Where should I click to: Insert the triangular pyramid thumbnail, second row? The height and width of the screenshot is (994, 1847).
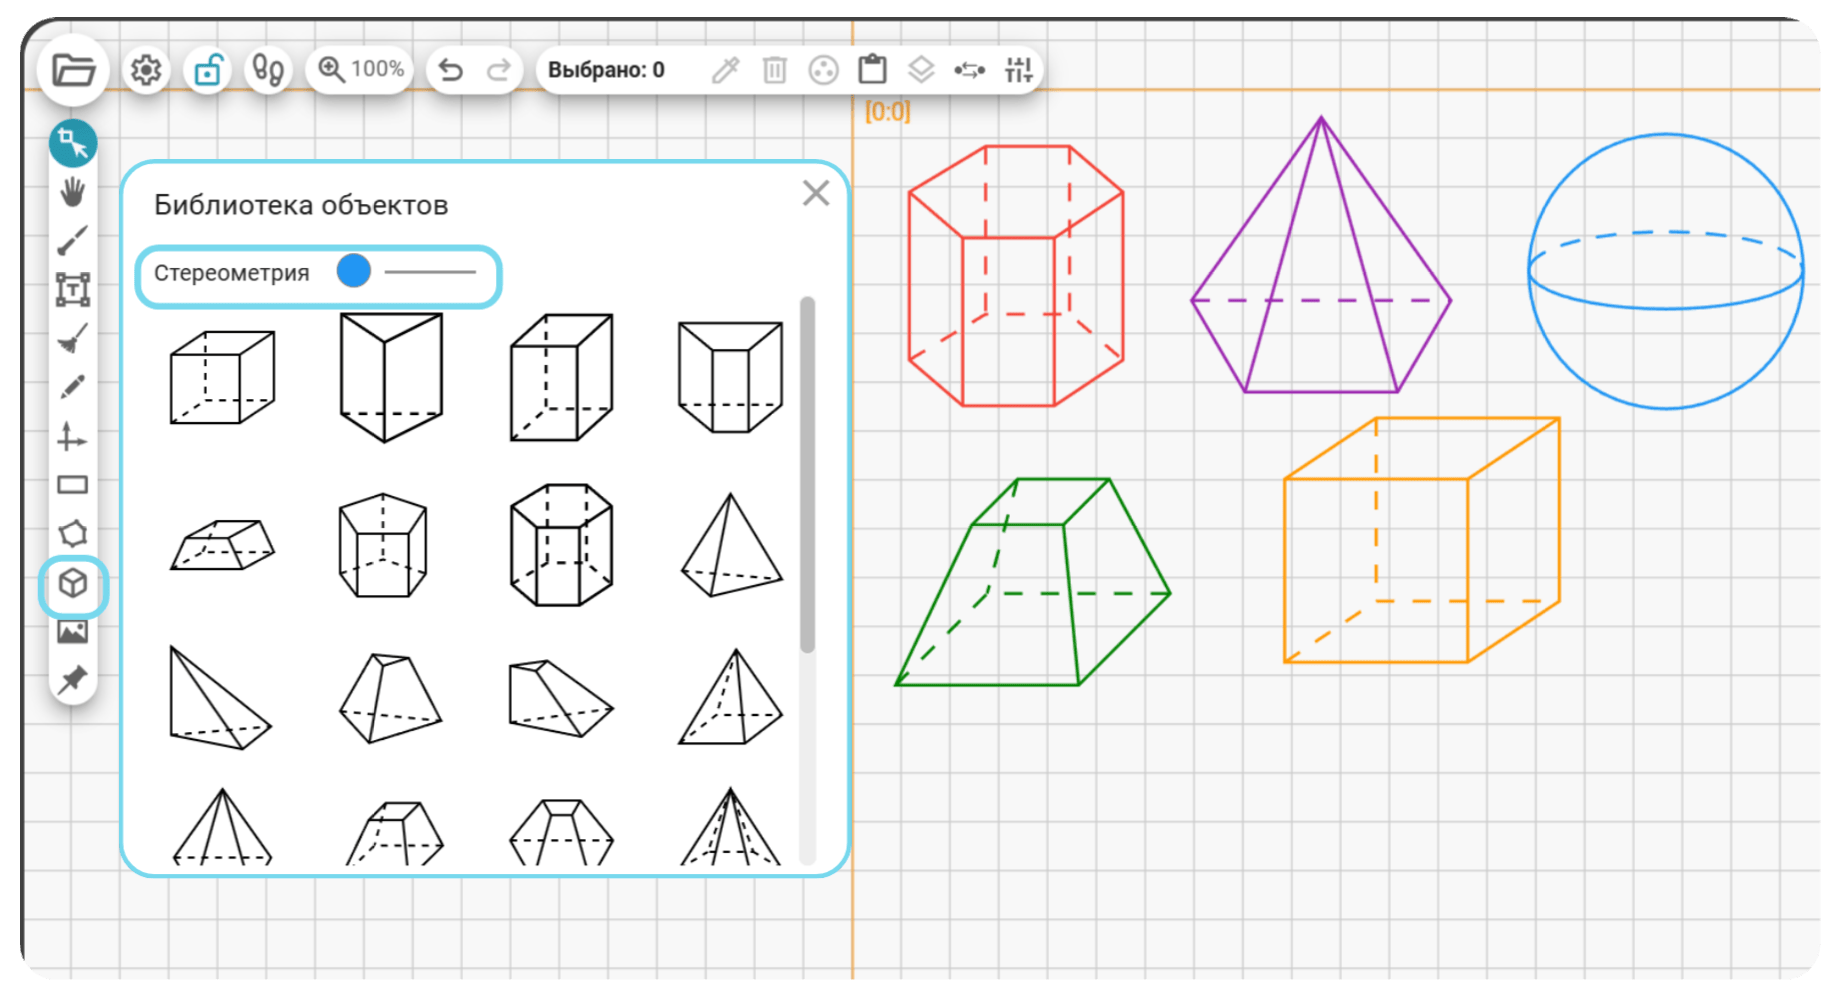pyautogui.click(x=731, y=545)
